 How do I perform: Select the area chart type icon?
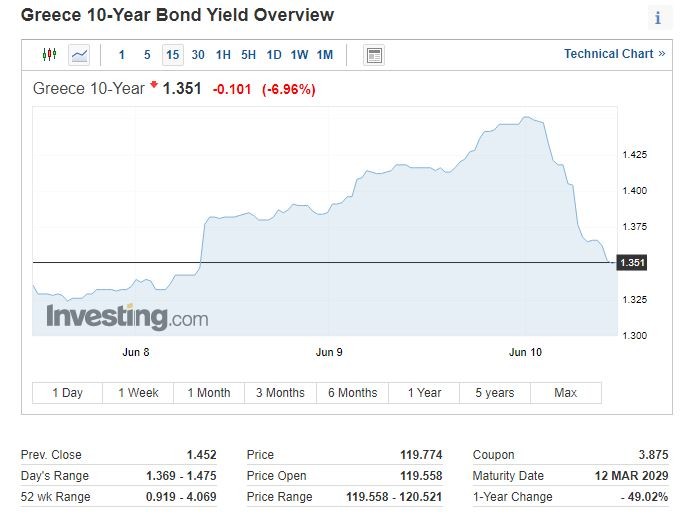click(79, 55)
